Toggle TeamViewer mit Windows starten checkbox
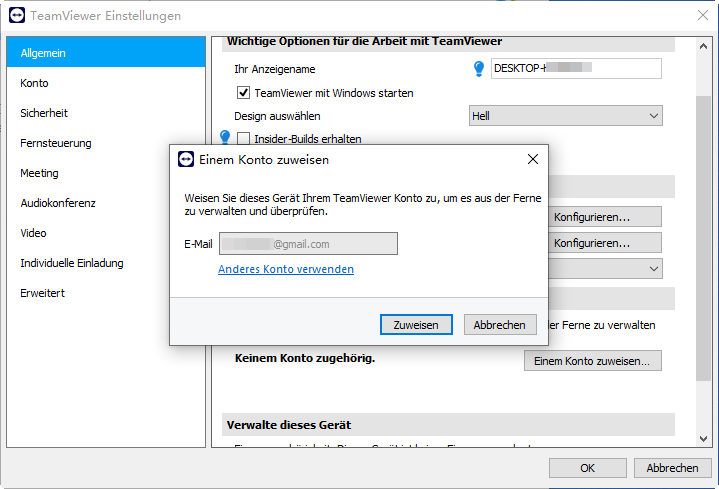This screenshot has height=489, width=719. tap(242, 93)
